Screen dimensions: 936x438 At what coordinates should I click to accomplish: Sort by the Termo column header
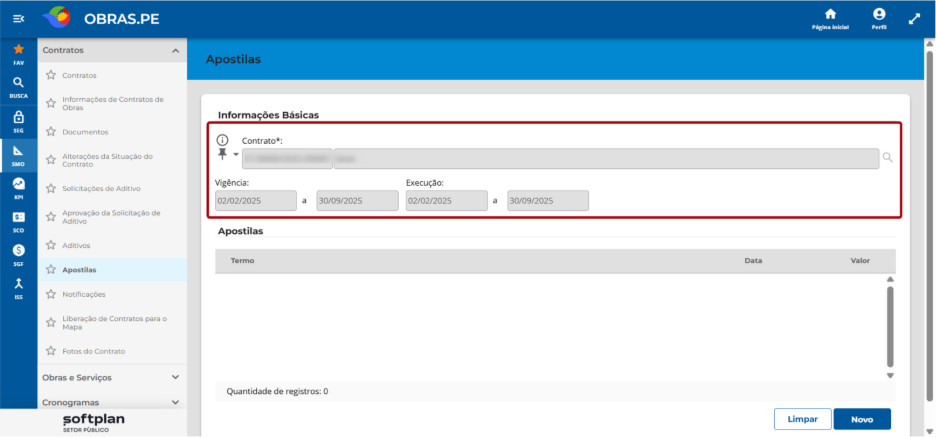[242, 261]
